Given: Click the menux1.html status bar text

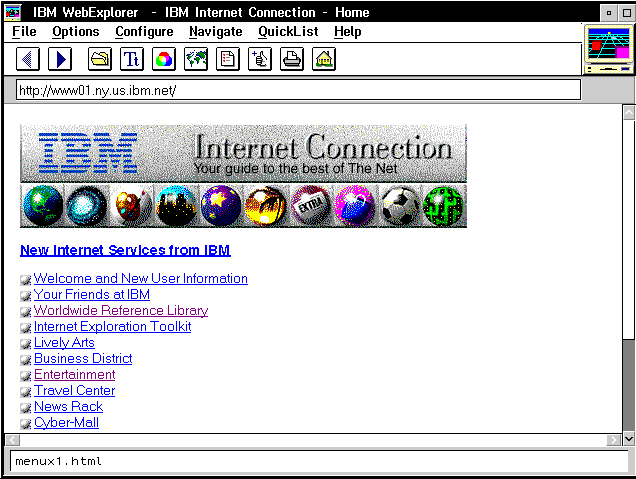Looking at the screenshot, I should [58, 462].
